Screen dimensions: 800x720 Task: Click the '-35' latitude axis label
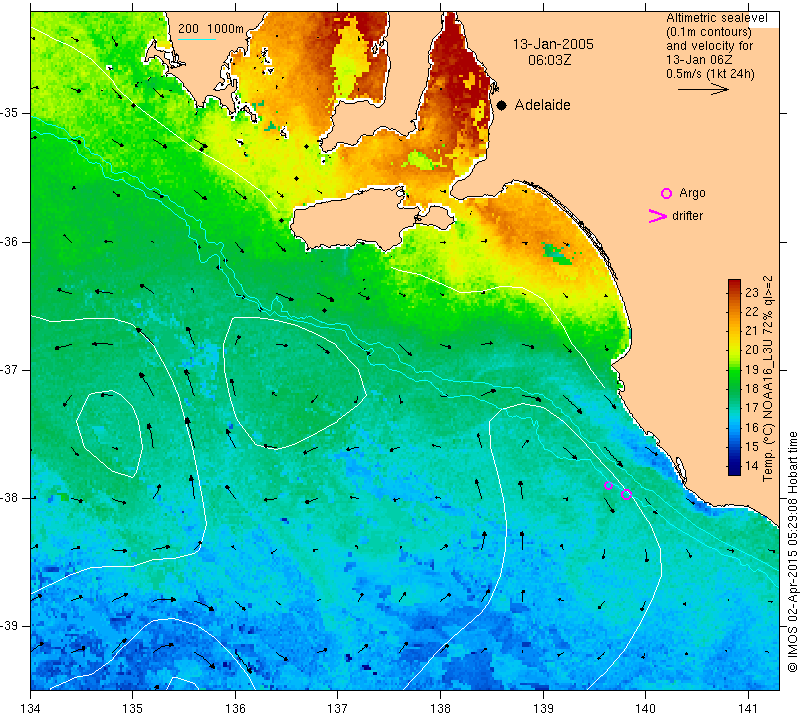pos(10,113)
